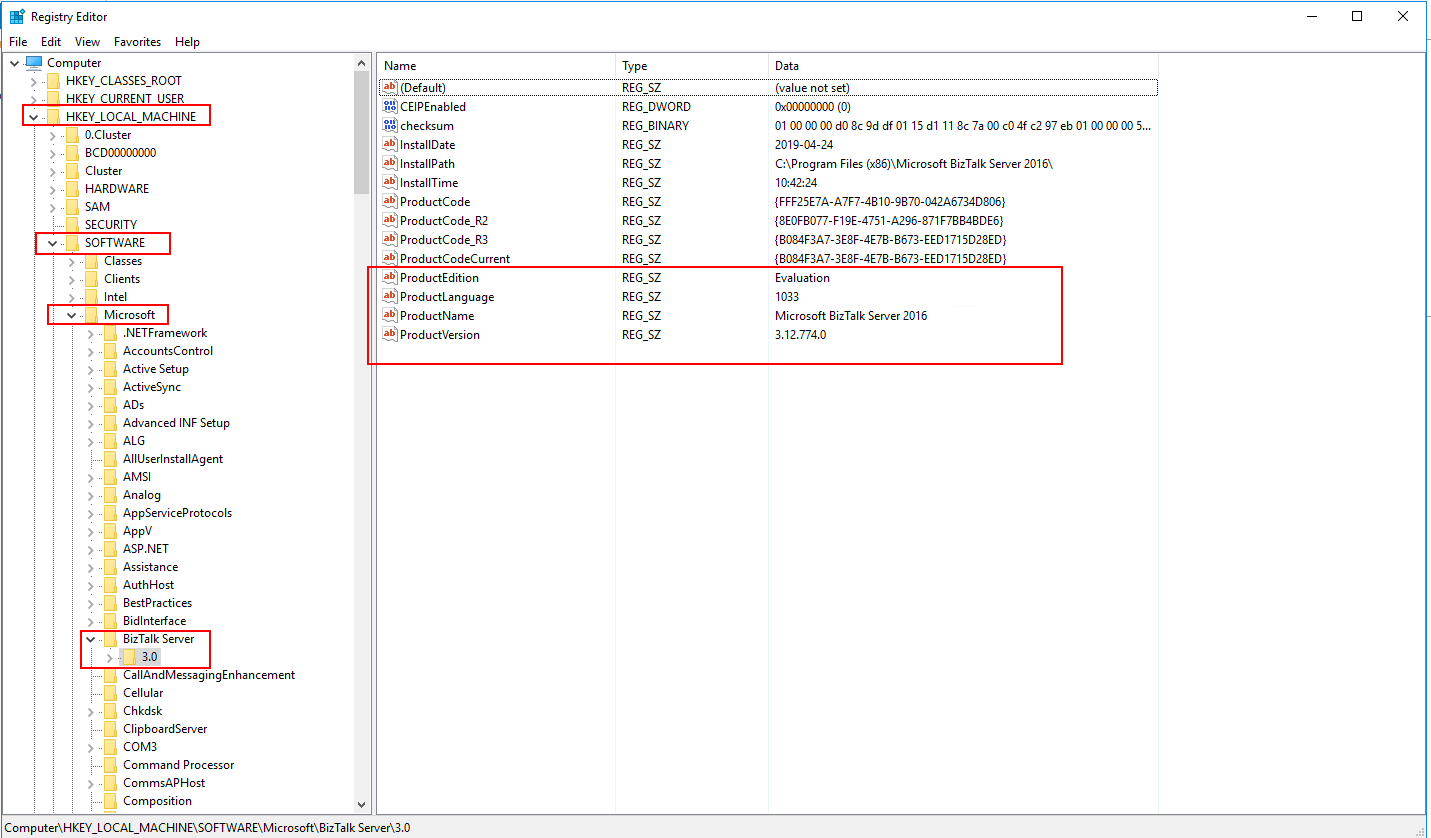Click the folder icon of ASP.NET key
Screen dimensions: 1431x838
(x=110, y=549)
